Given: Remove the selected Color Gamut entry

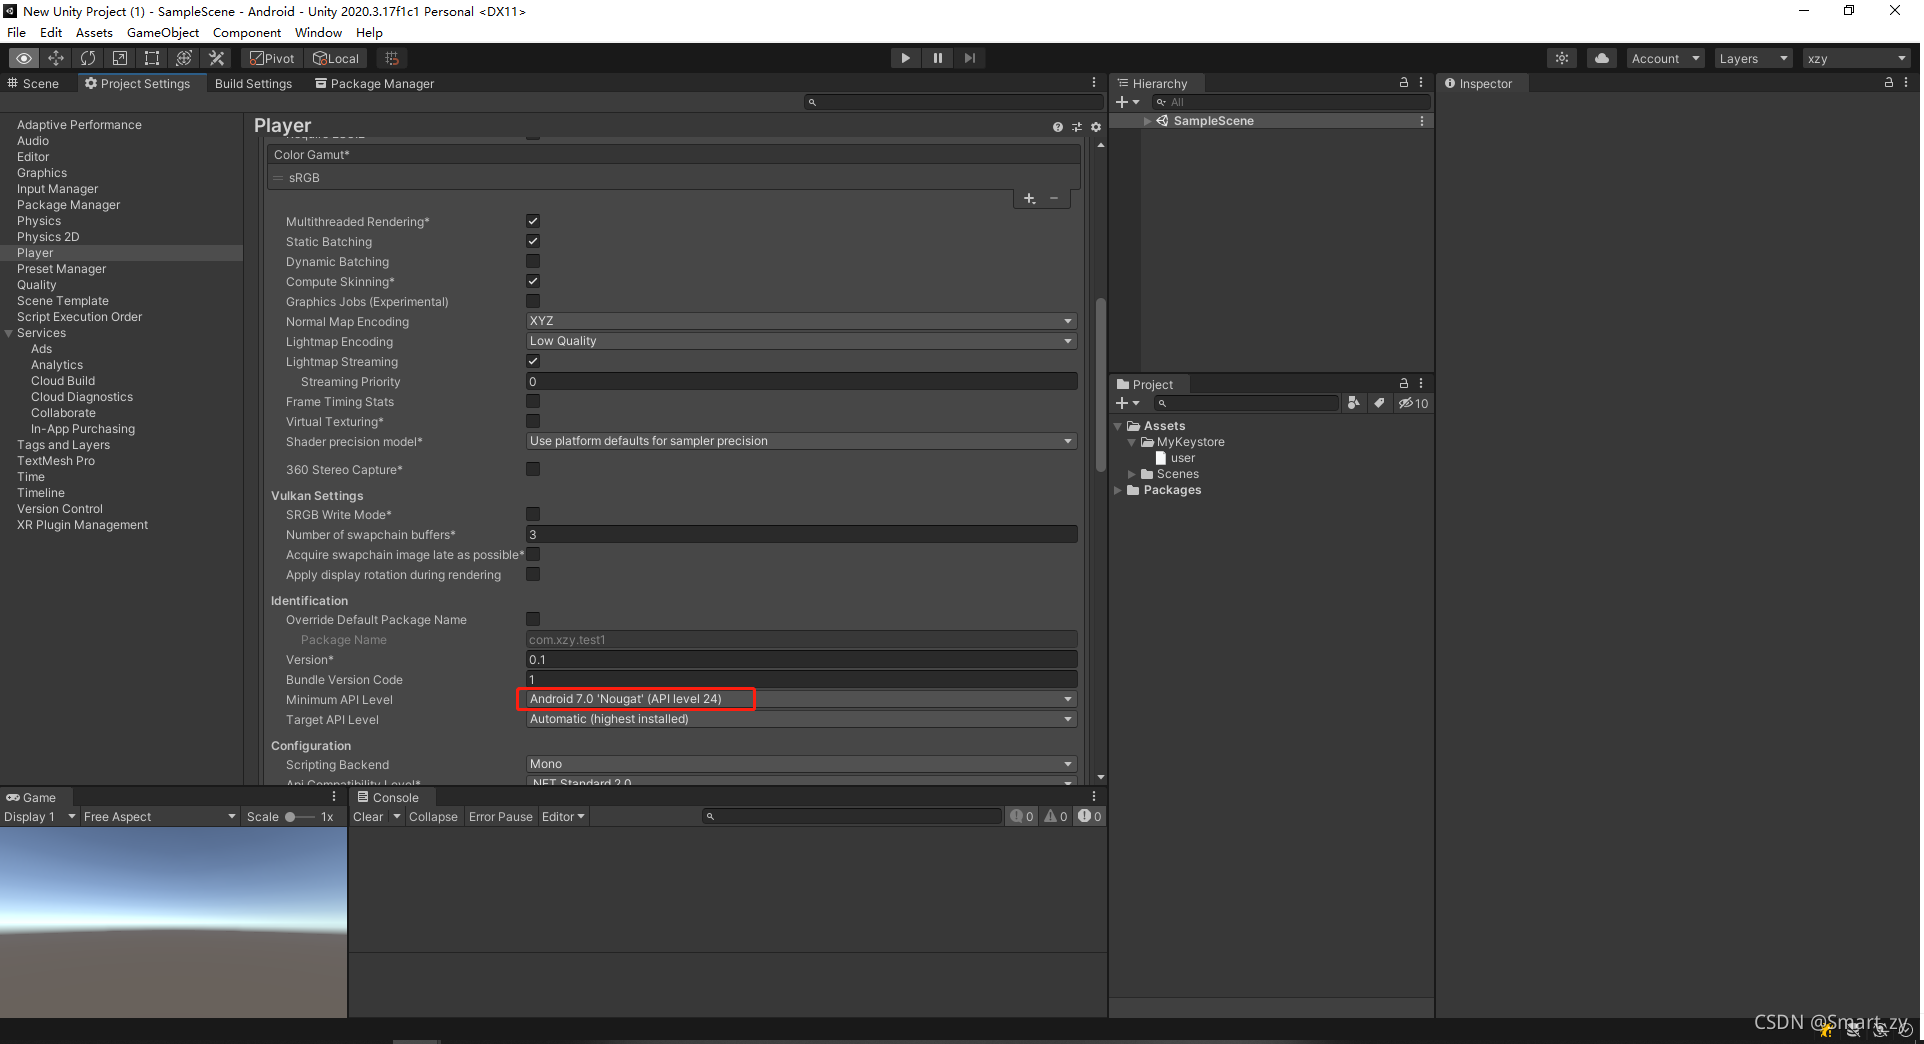Looking at the screenshot, I should 1053,198.
